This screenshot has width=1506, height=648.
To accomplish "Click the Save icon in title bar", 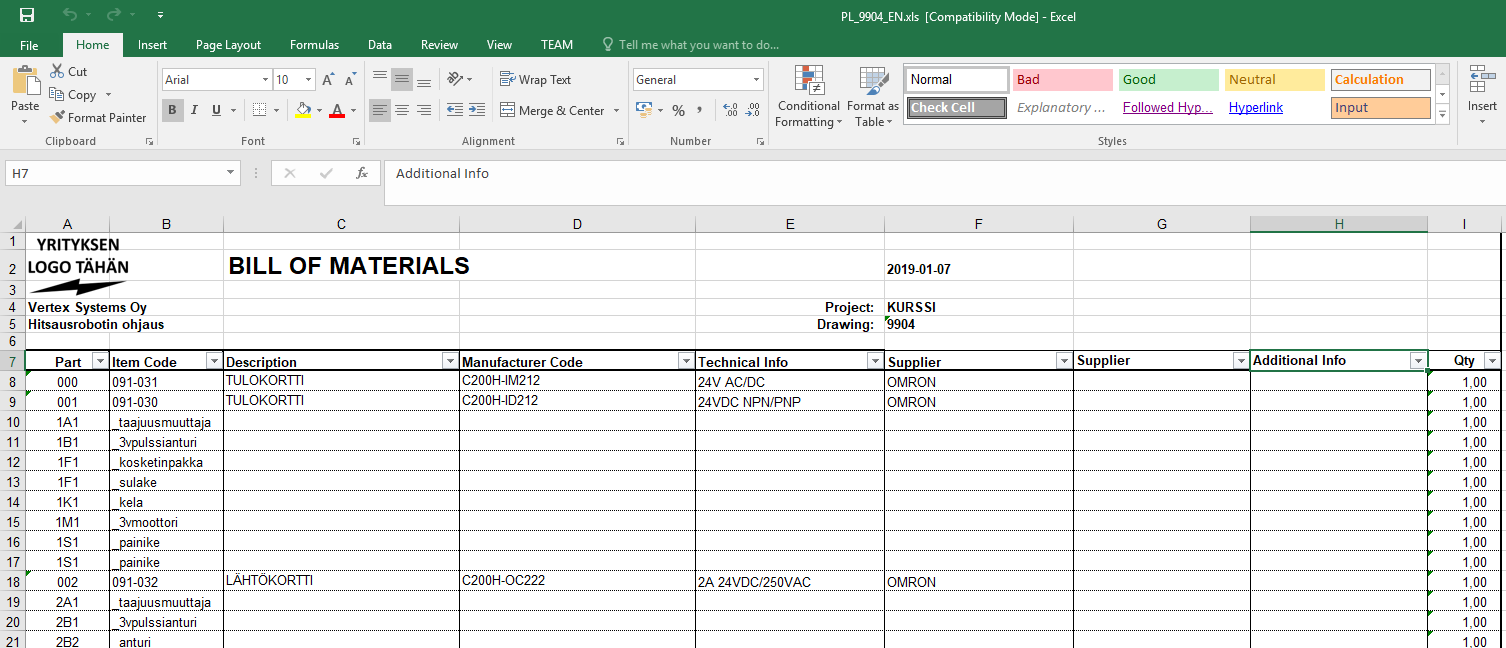I will coord(27,15).
